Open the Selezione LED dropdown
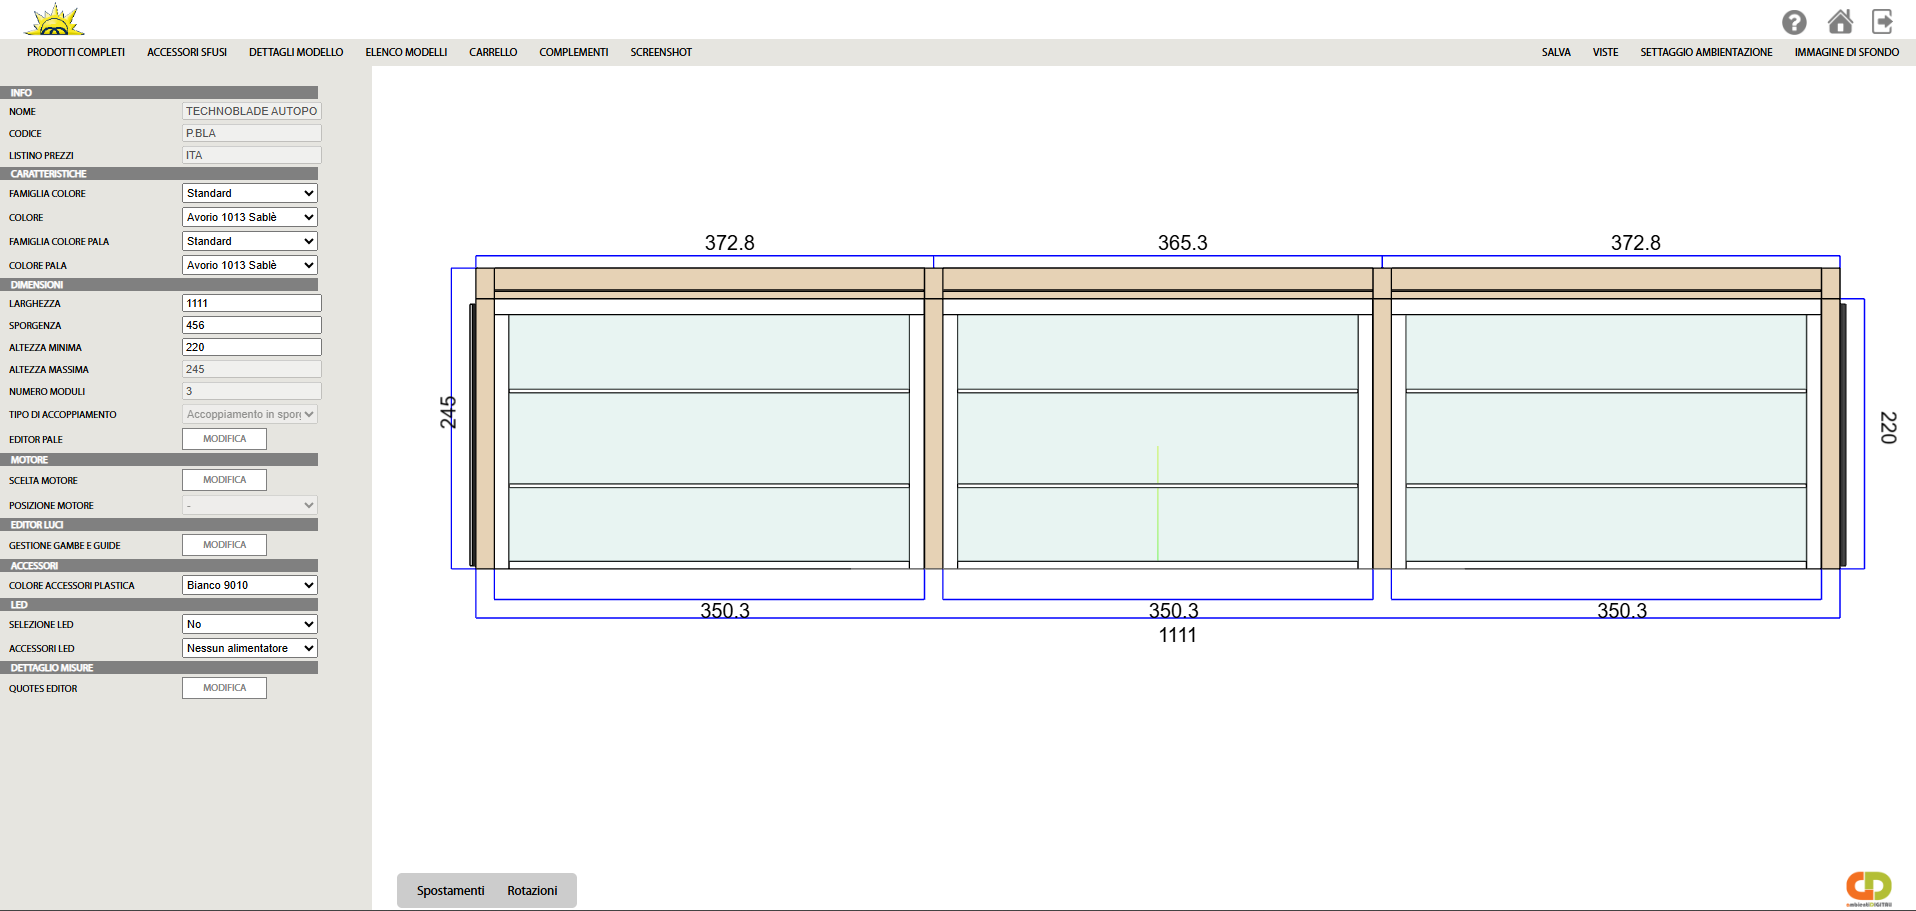1916x911 pixels. tap(250, 624)
